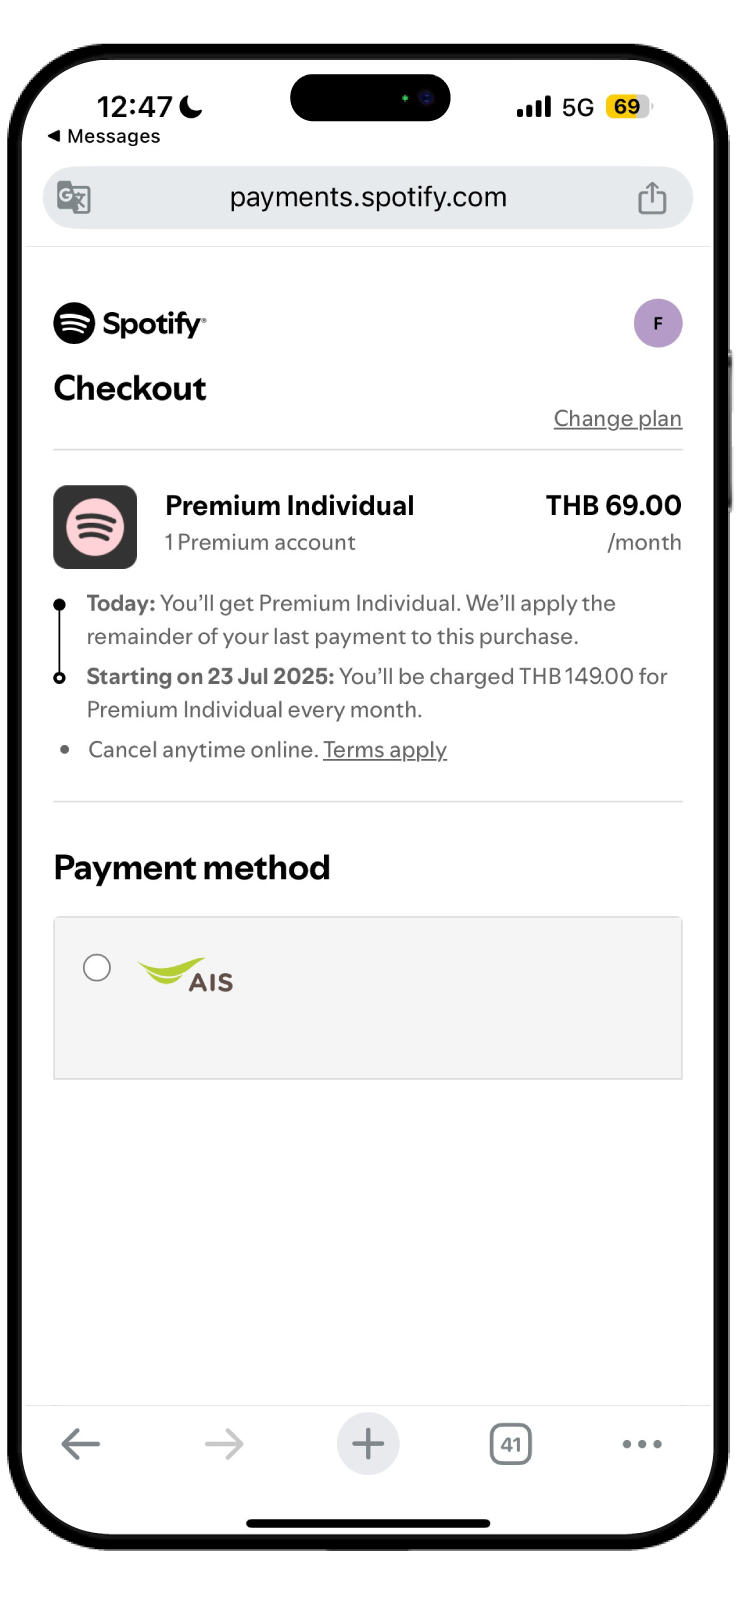
Task: Return to Messages app via back link
Action: (104, 136)
